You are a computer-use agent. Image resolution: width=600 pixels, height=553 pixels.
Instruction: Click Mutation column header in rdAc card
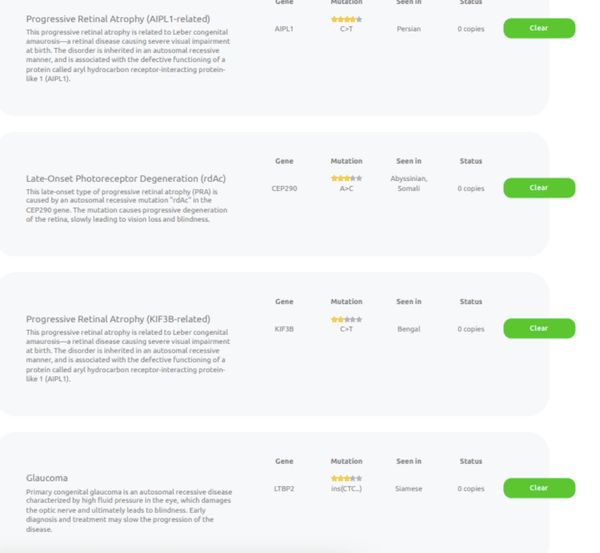(346, 161)
